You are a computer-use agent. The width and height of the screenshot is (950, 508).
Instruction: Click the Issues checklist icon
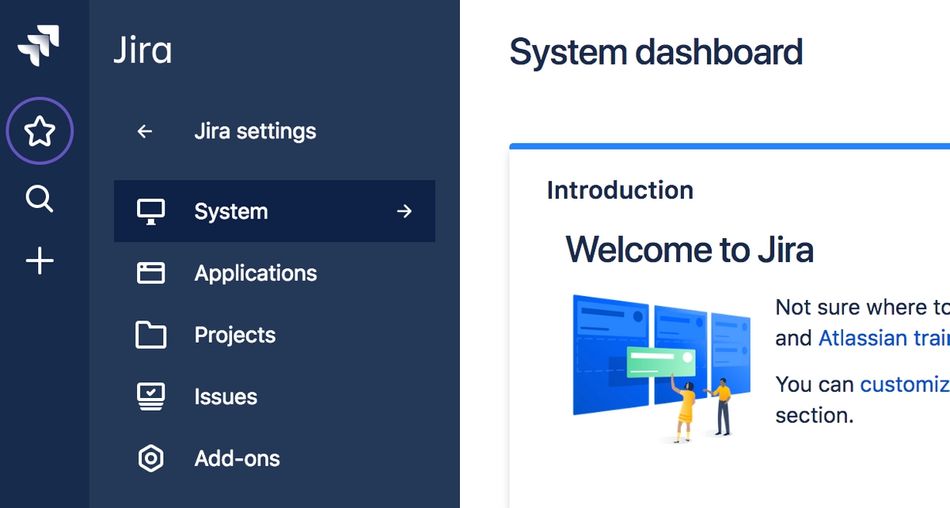coord(150,396)
